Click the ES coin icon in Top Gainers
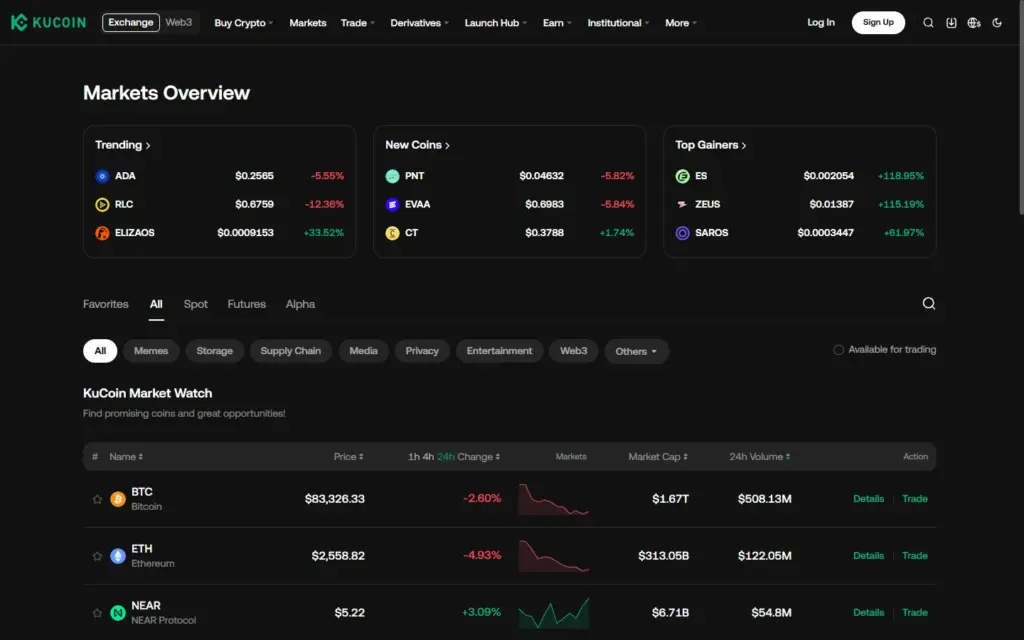The image size is (1024, 640). 682,176
